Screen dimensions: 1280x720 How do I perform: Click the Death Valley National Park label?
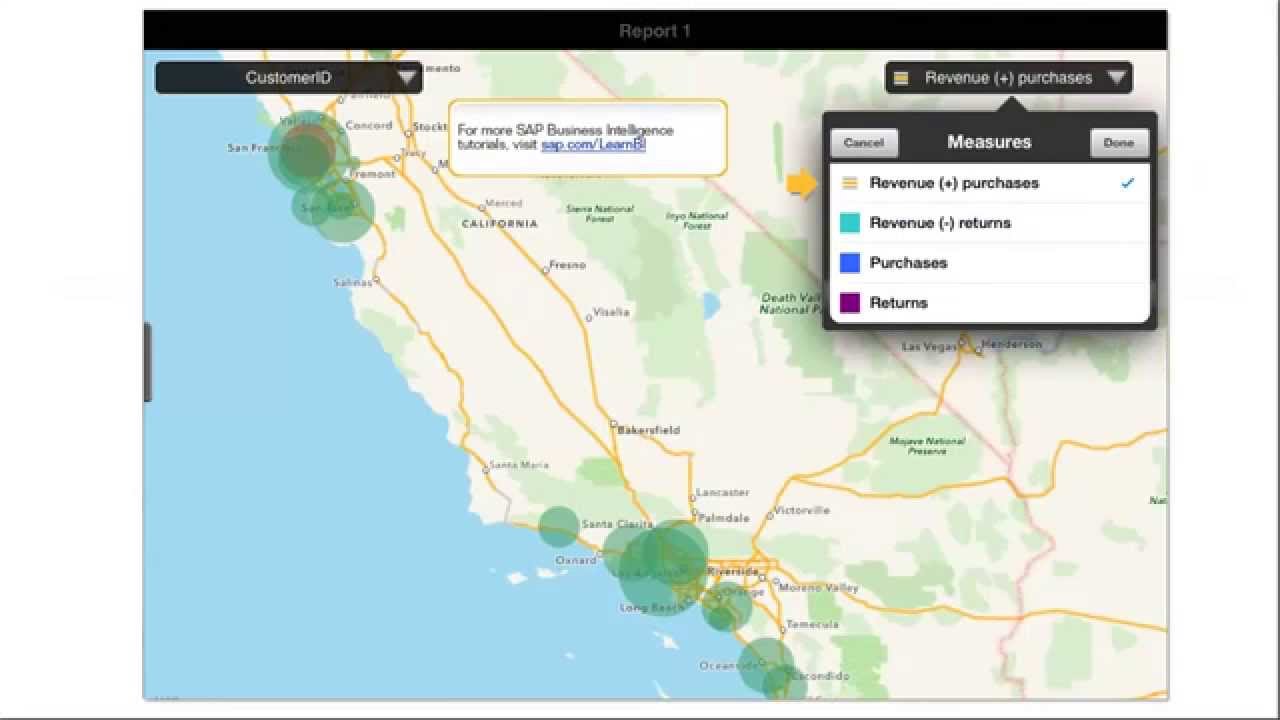pos(792,303)
